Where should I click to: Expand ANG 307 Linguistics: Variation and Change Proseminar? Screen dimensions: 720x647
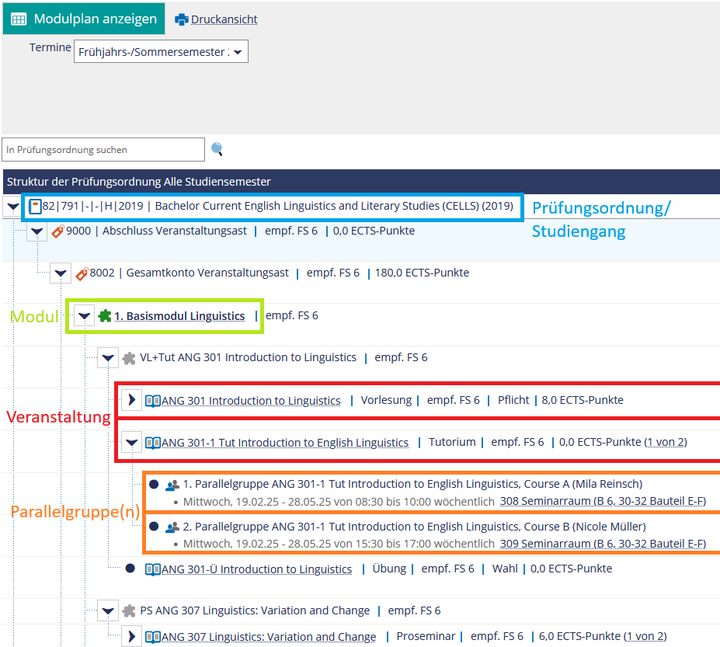pos(132,636)
